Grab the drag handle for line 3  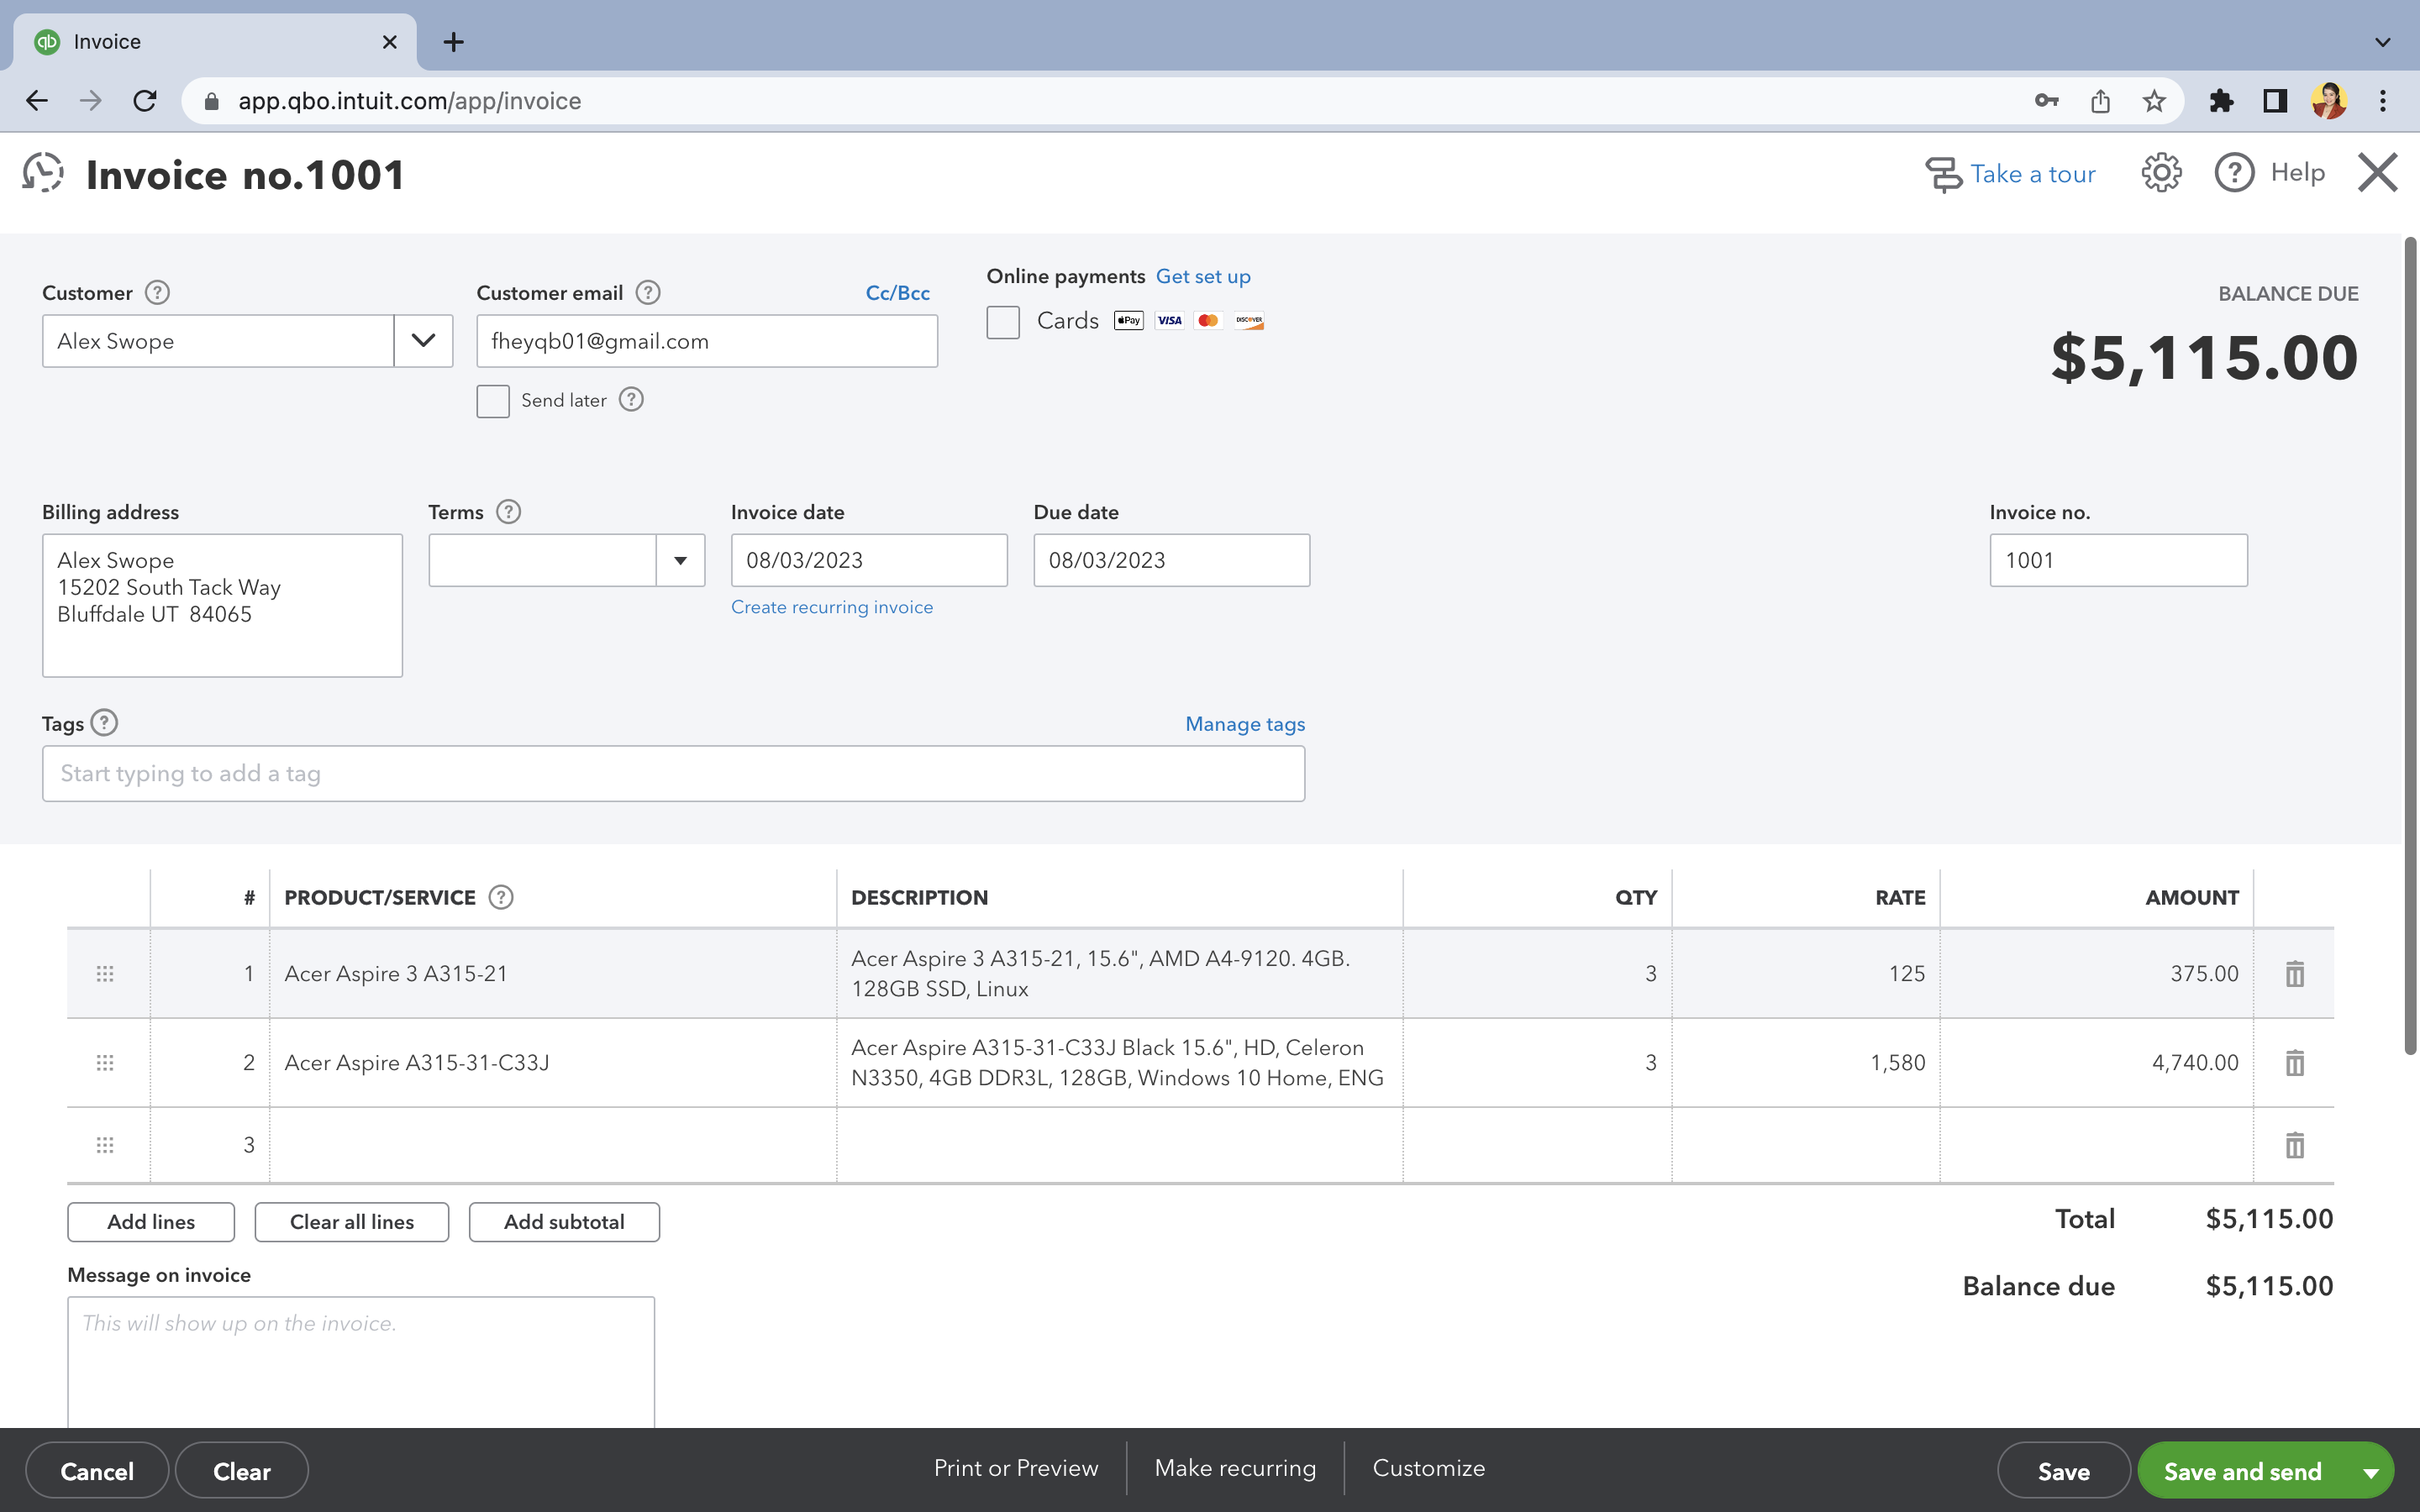105,1145
